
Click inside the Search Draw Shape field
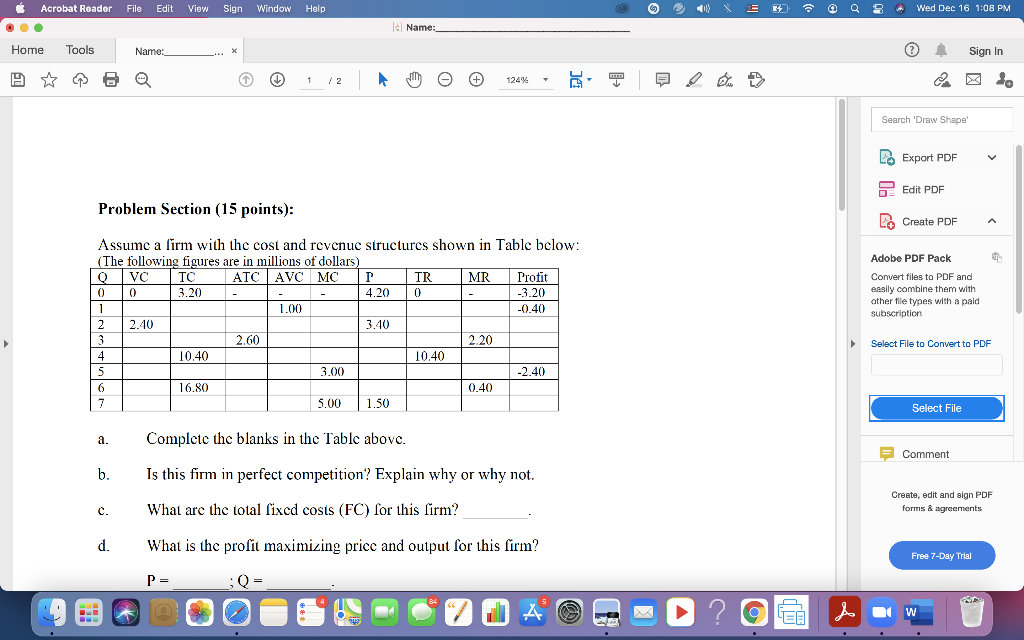pos(941,119)
